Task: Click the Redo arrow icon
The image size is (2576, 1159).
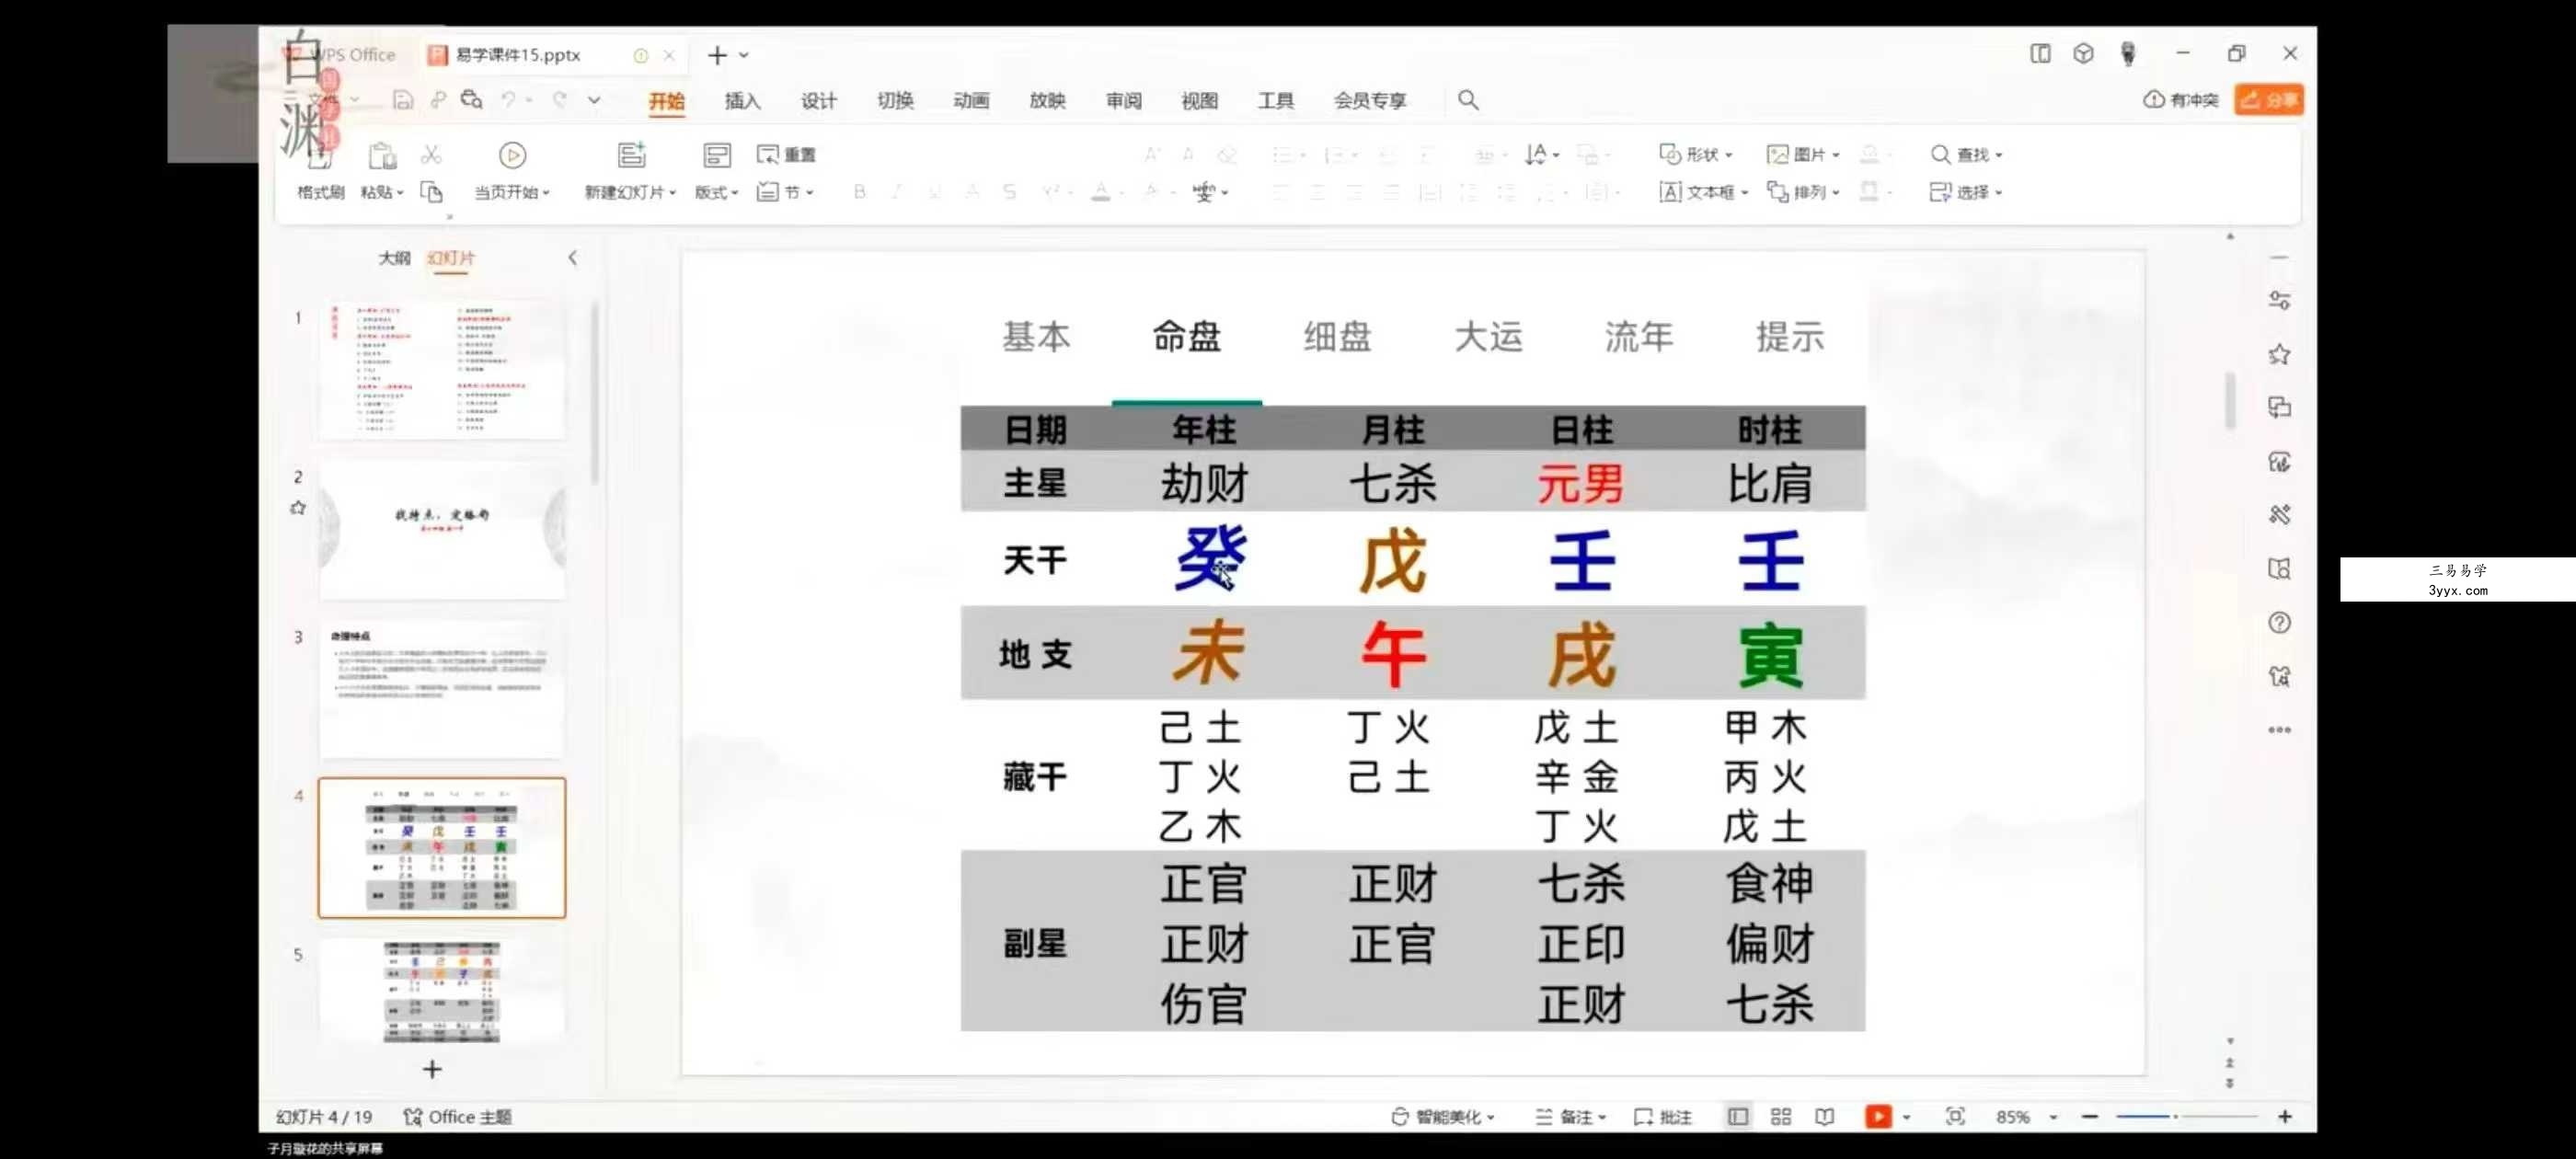Action: (560, 100)
